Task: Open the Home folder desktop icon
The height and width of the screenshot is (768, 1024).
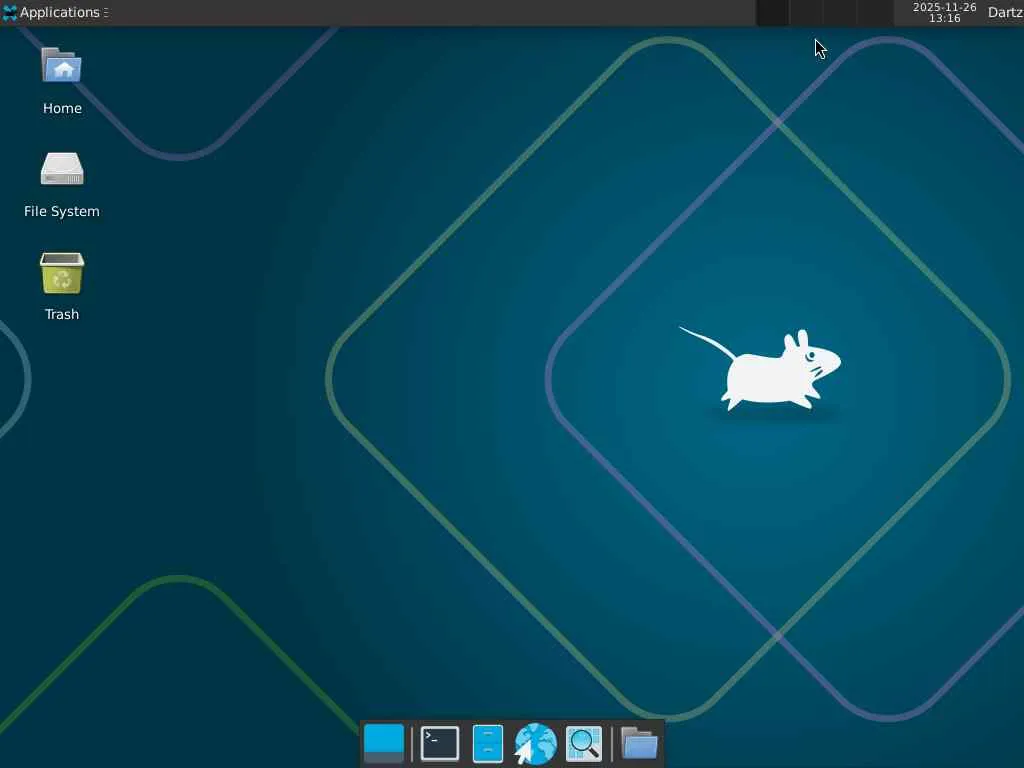Action: pyautogui.click(x=62, y=65)
